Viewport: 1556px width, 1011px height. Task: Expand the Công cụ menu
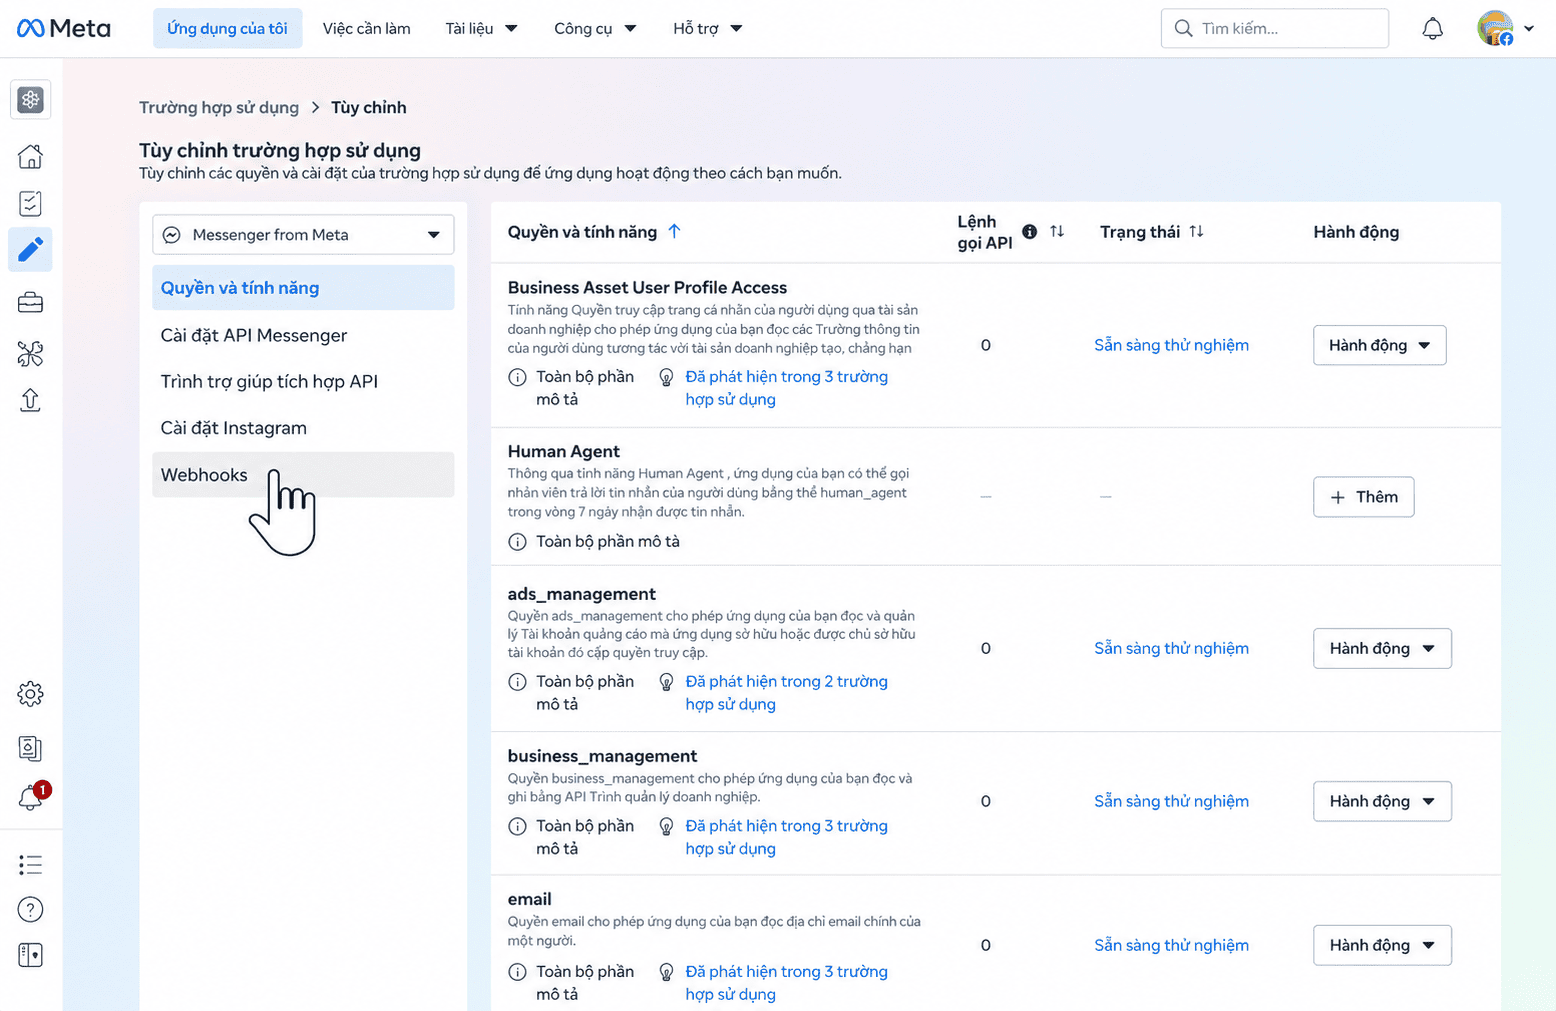[595, 28]
